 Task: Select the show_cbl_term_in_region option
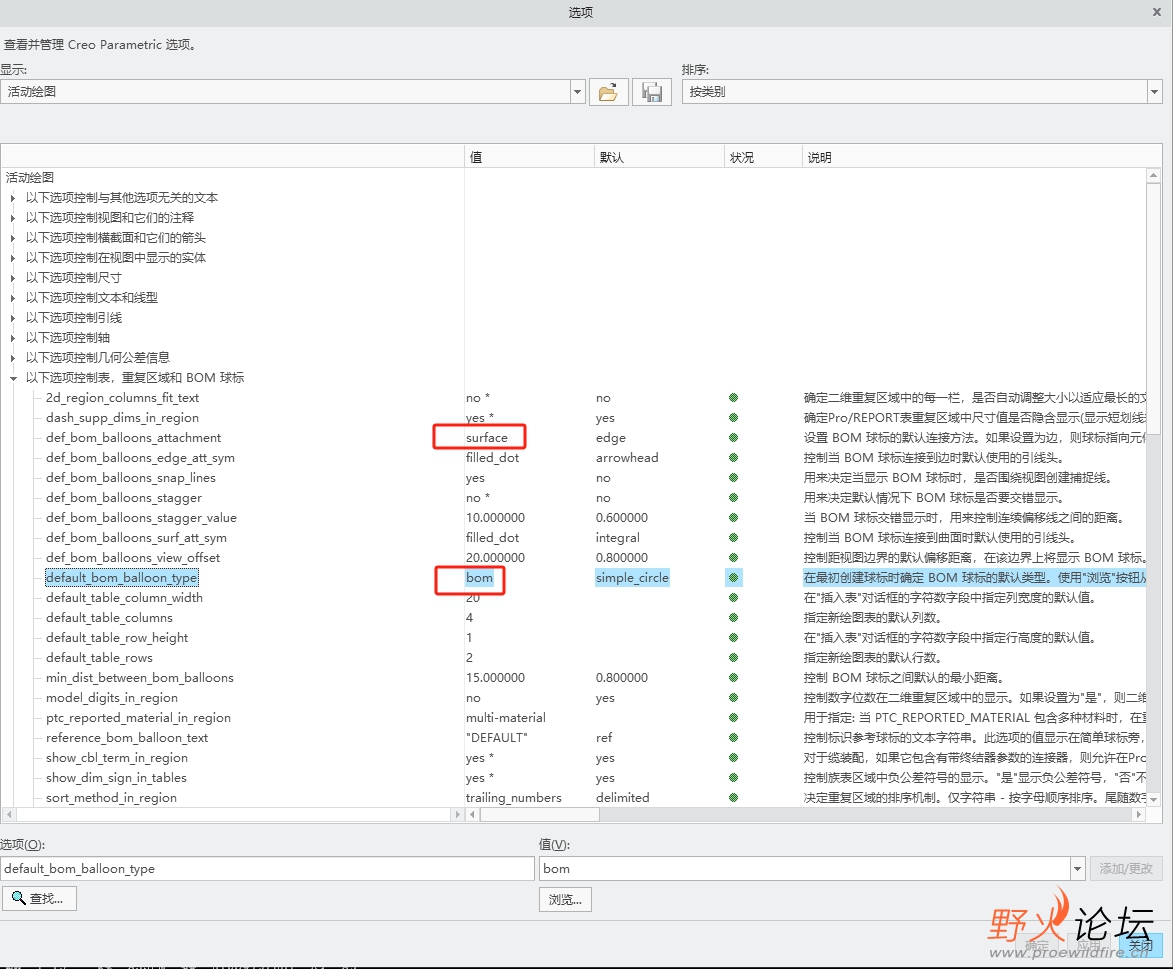(116, 758)
